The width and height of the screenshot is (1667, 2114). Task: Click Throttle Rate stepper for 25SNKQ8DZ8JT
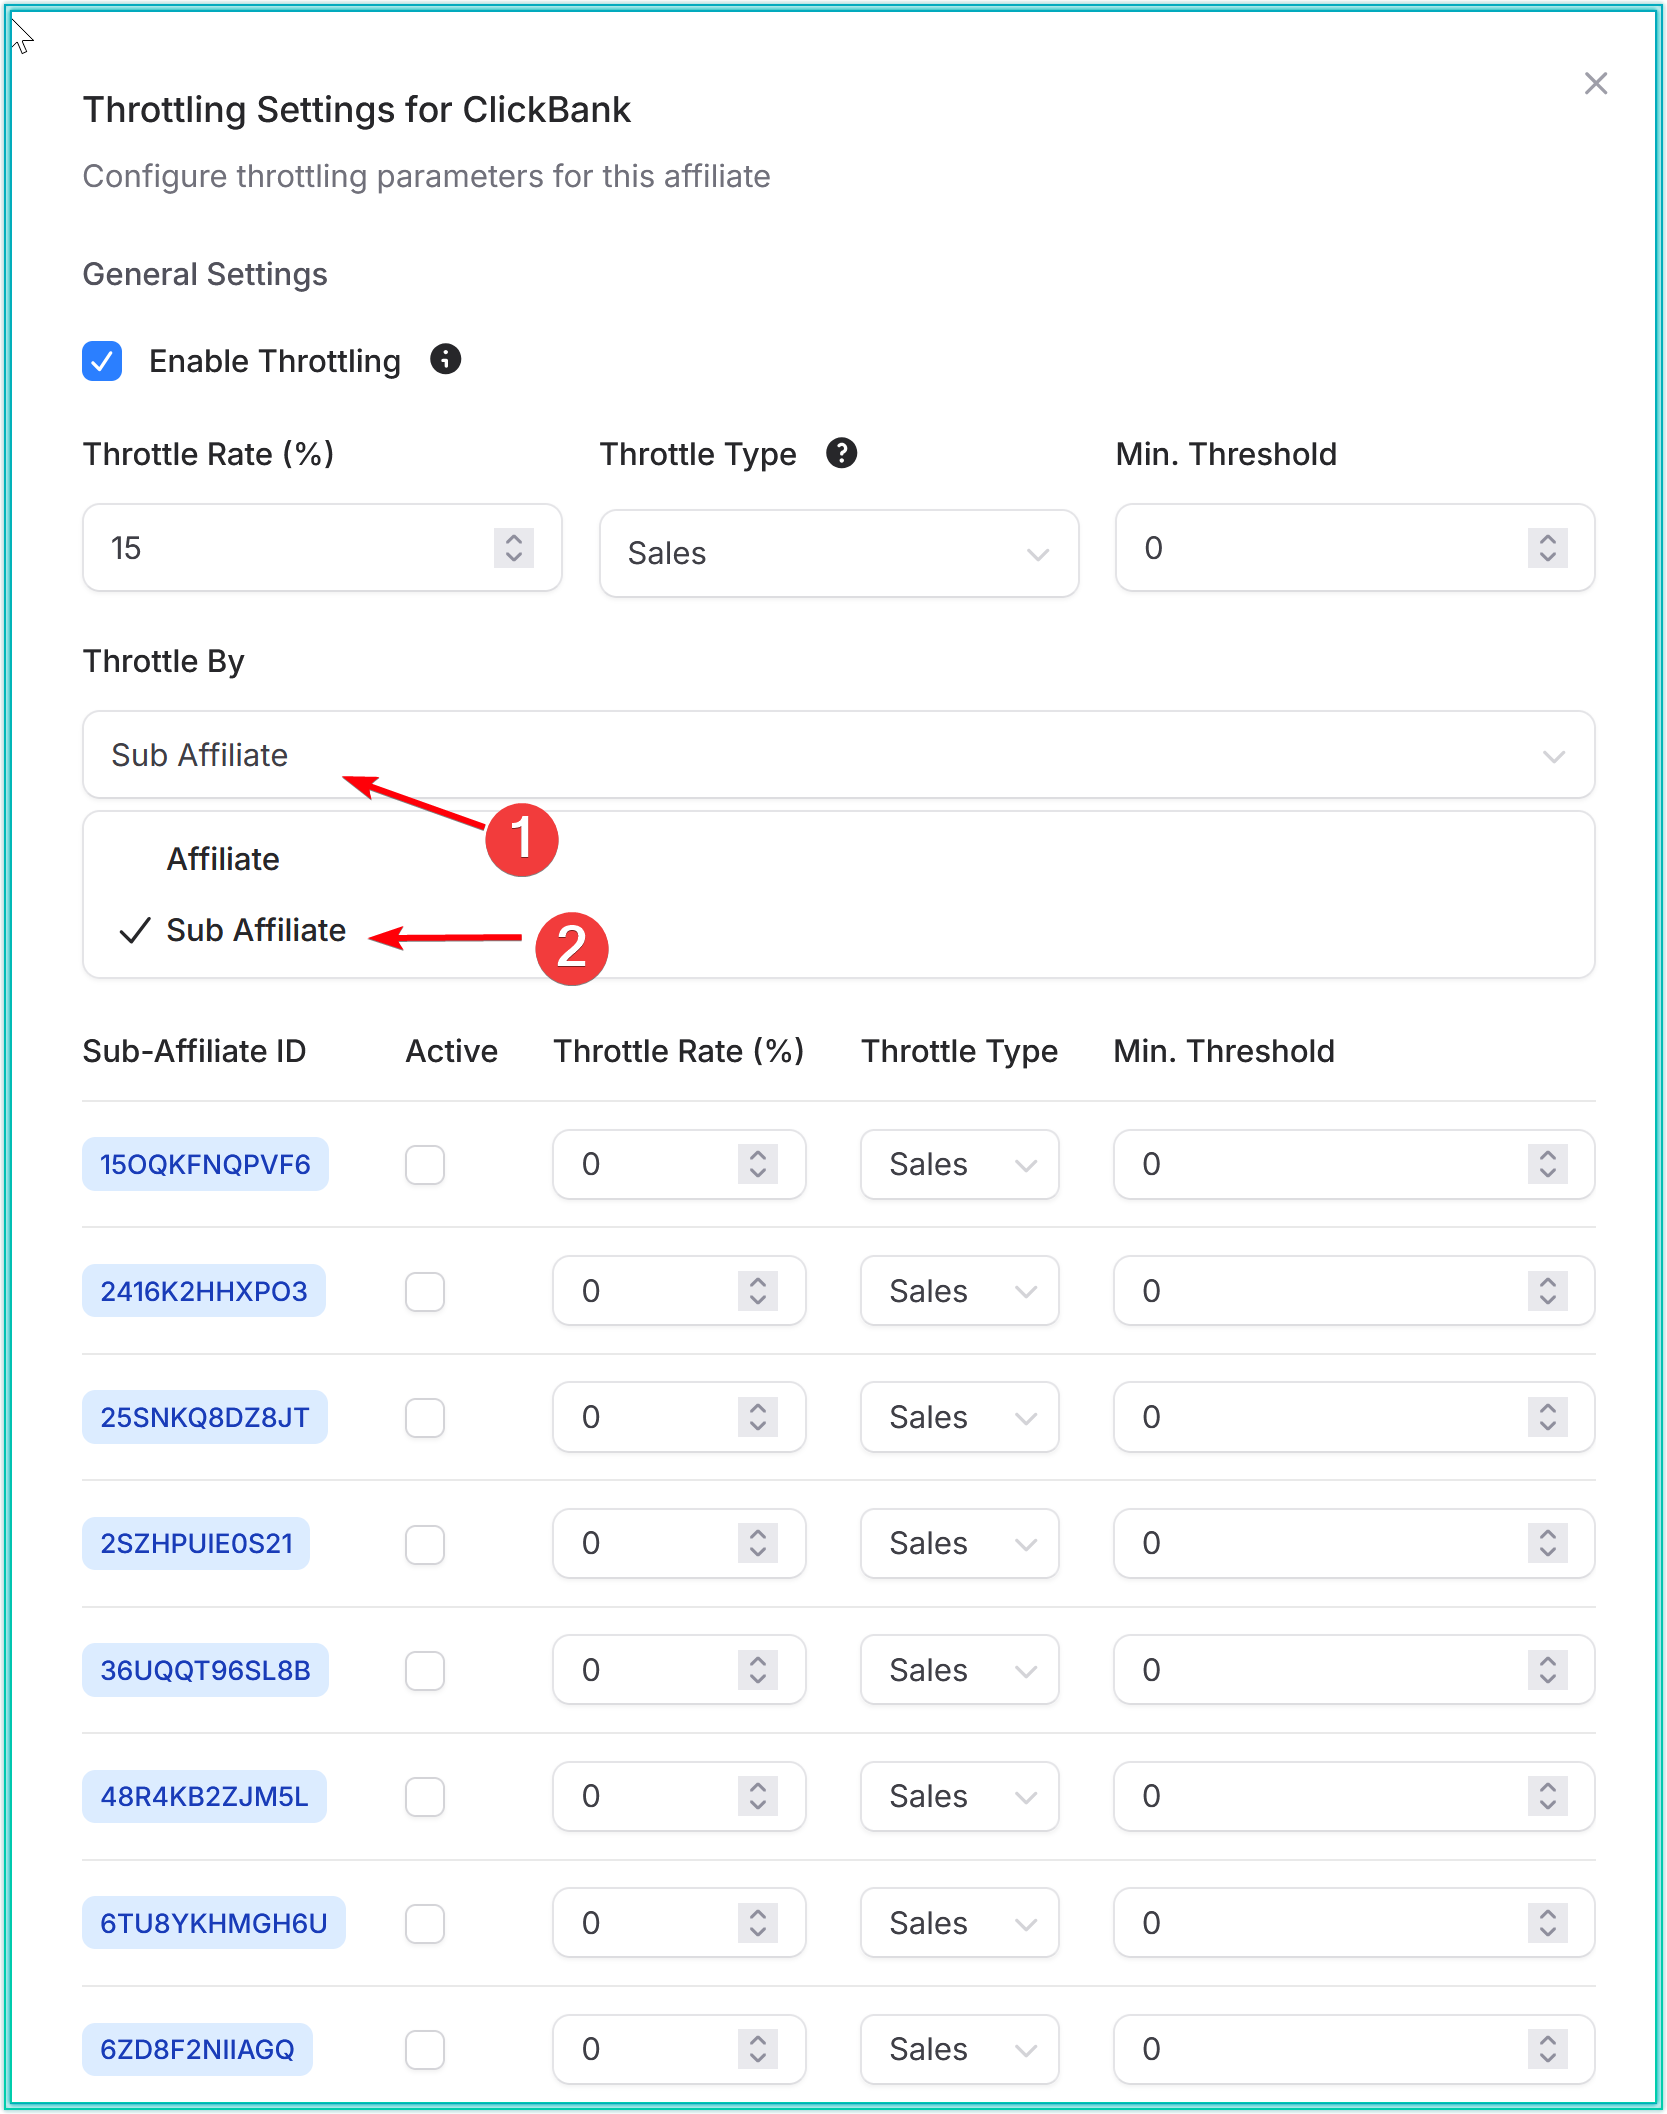(757, 1417)
